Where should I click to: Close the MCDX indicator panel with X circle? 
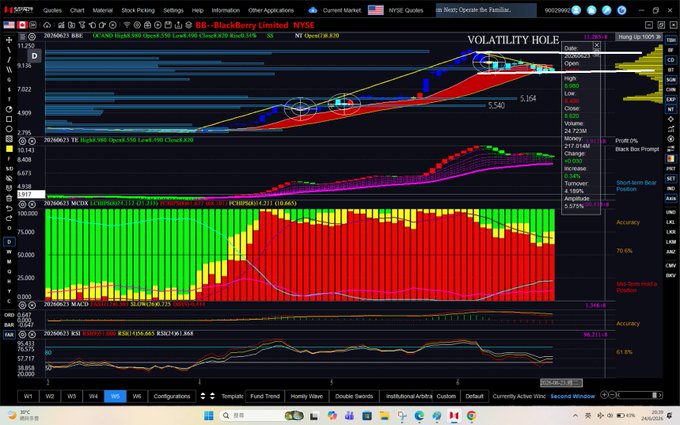[32, 204]
